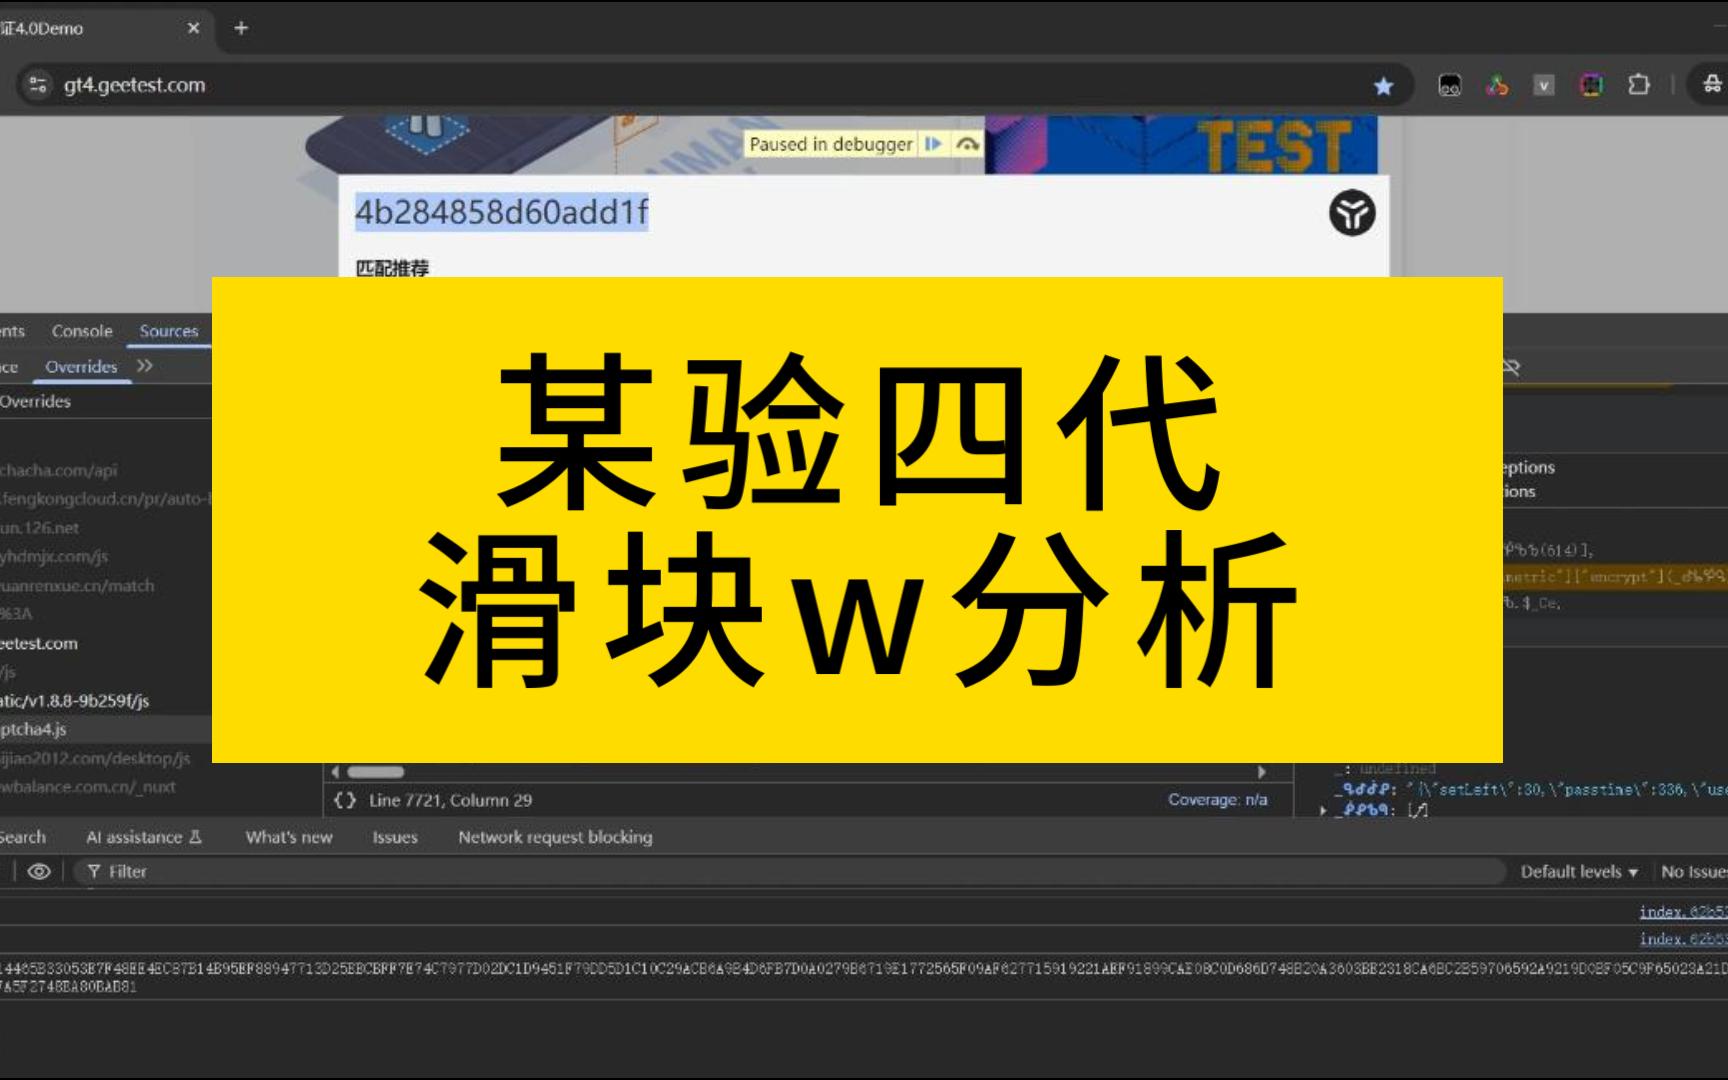Viewport: 1728px width, 1080px height.
Task: Switch to the Console tab
Action: click(82, 331)
